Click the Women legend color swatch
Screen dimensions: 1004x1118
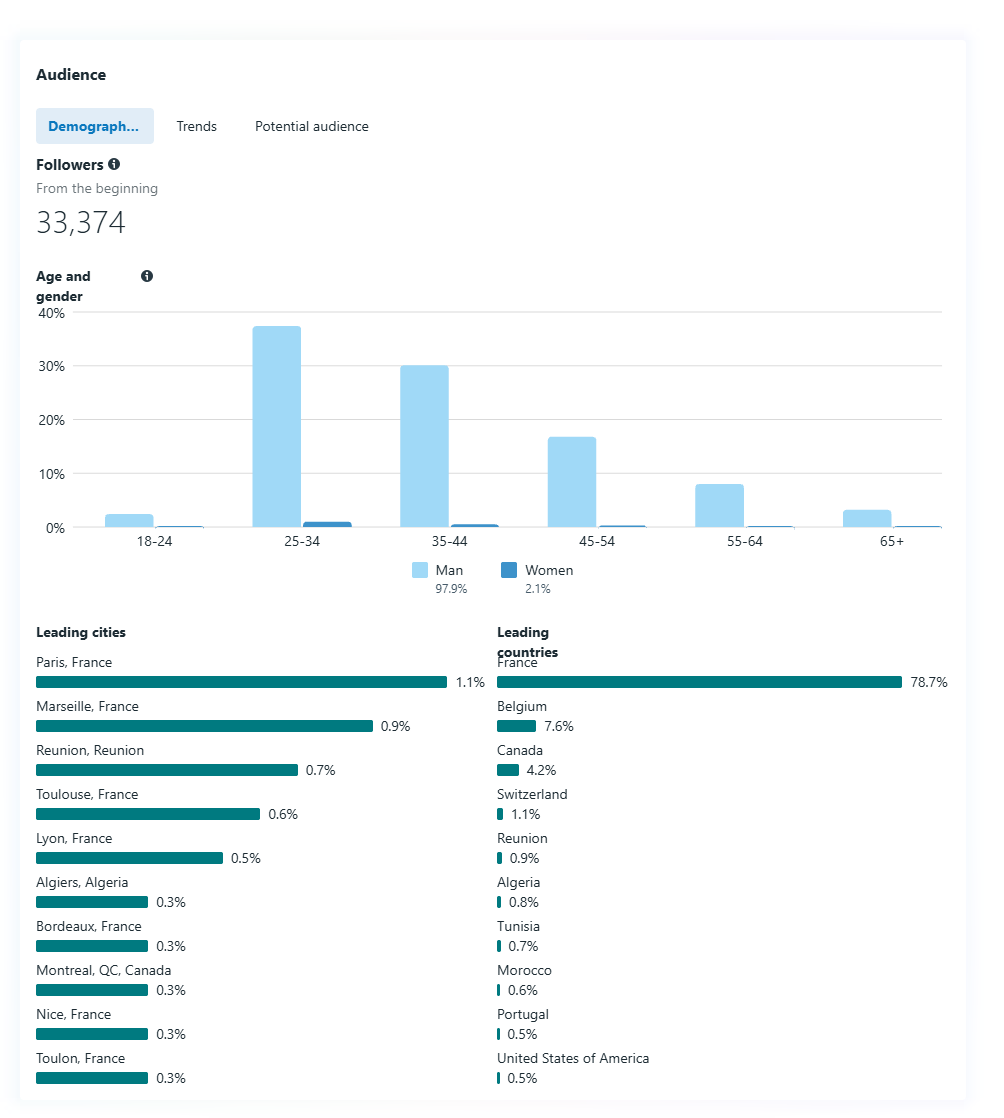click(509, 570)
